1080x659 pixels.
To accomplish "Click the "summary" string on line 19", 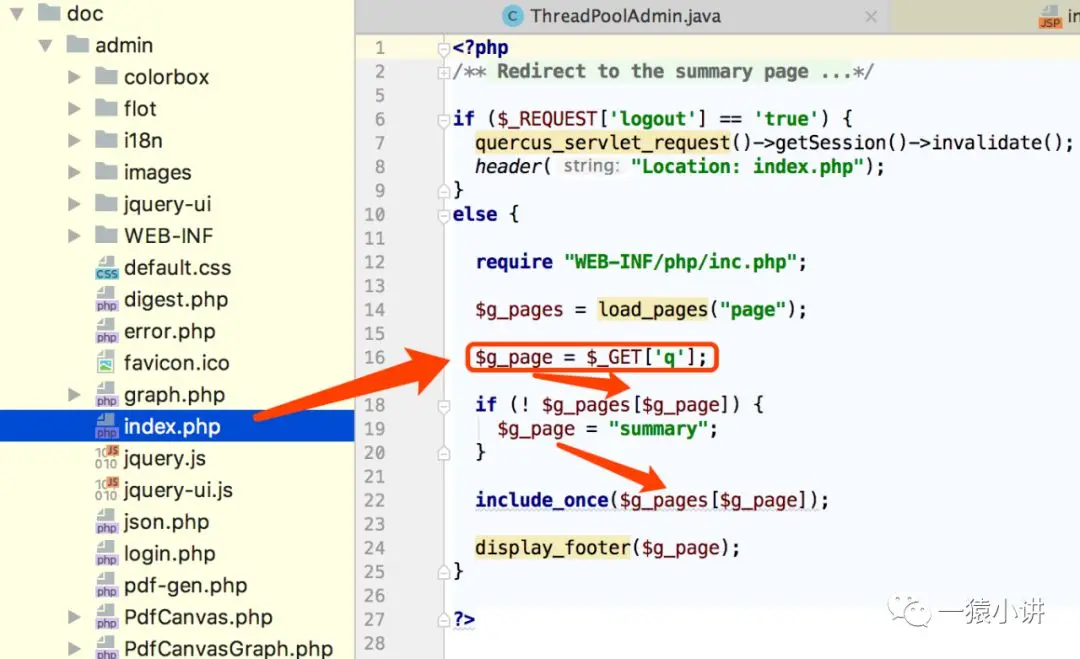I will click(x=658, y=429).
